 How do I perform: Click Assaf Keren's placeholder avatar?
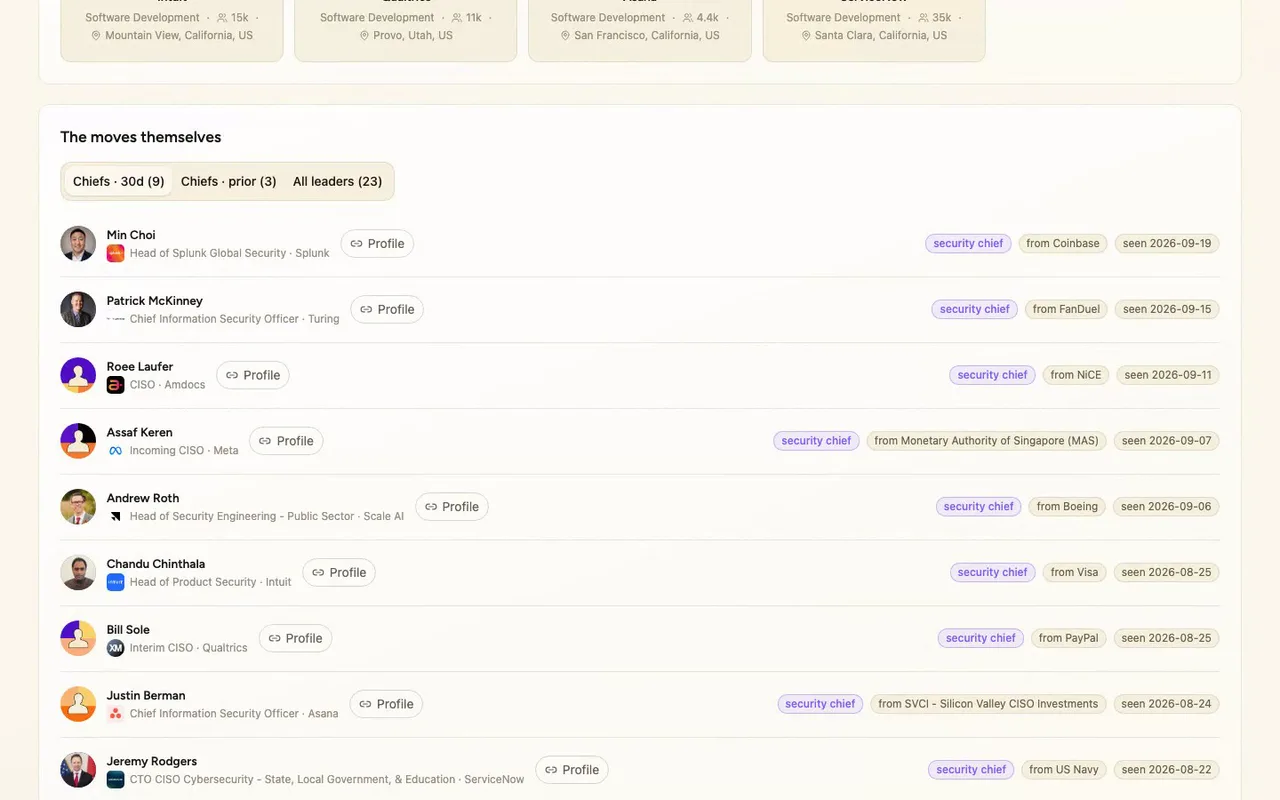[x=78, y=441]
